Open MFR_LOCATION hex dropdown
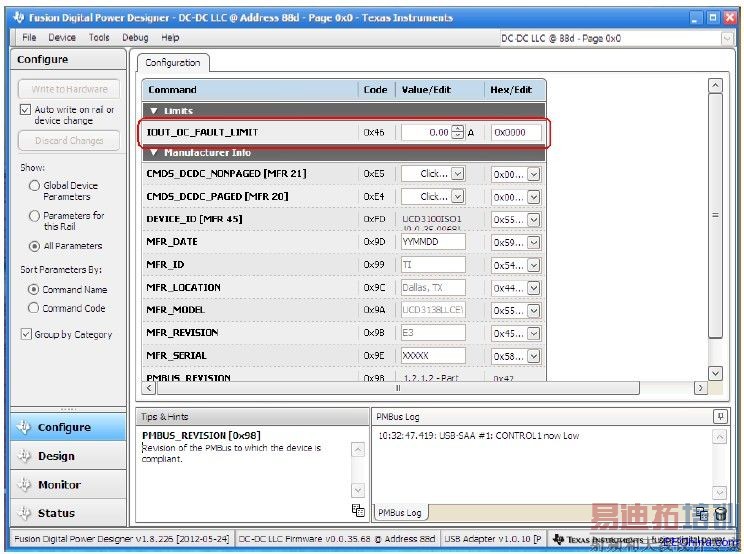Viewport: 744px width, 554px height. click(x=534, y=288)
